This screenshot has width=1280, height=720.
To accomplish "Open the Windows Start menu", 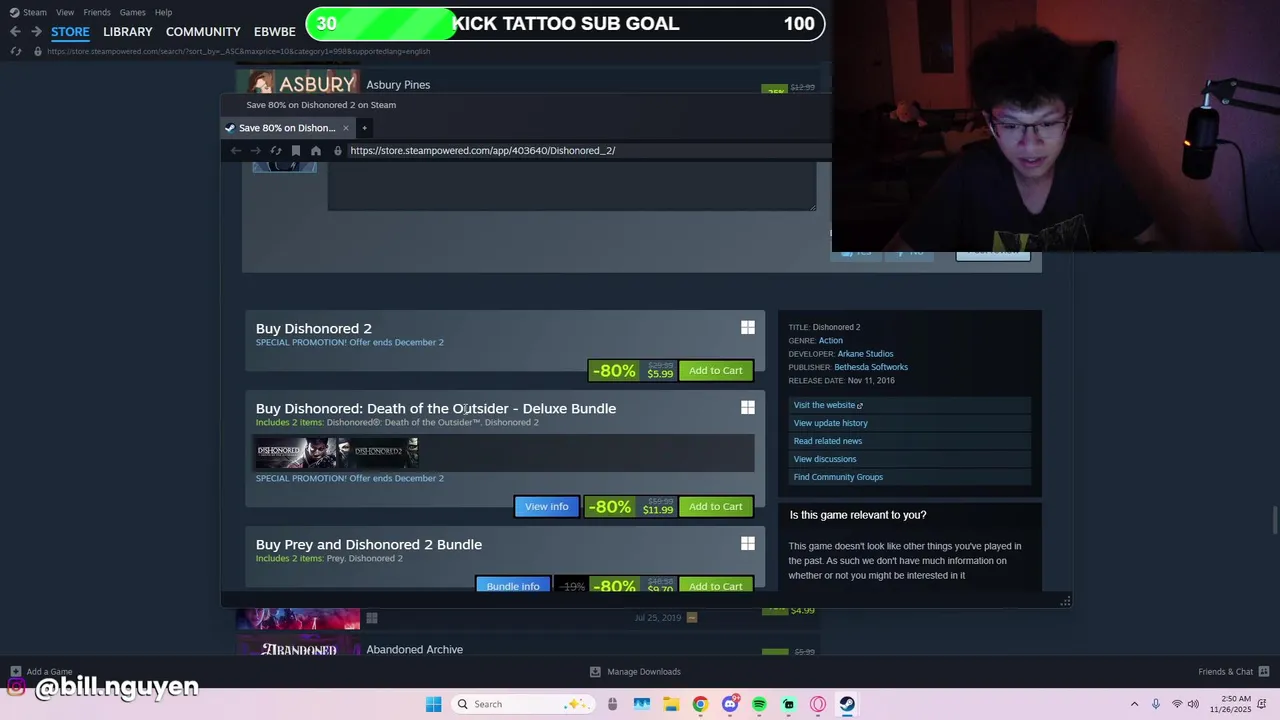I will 433,704.
